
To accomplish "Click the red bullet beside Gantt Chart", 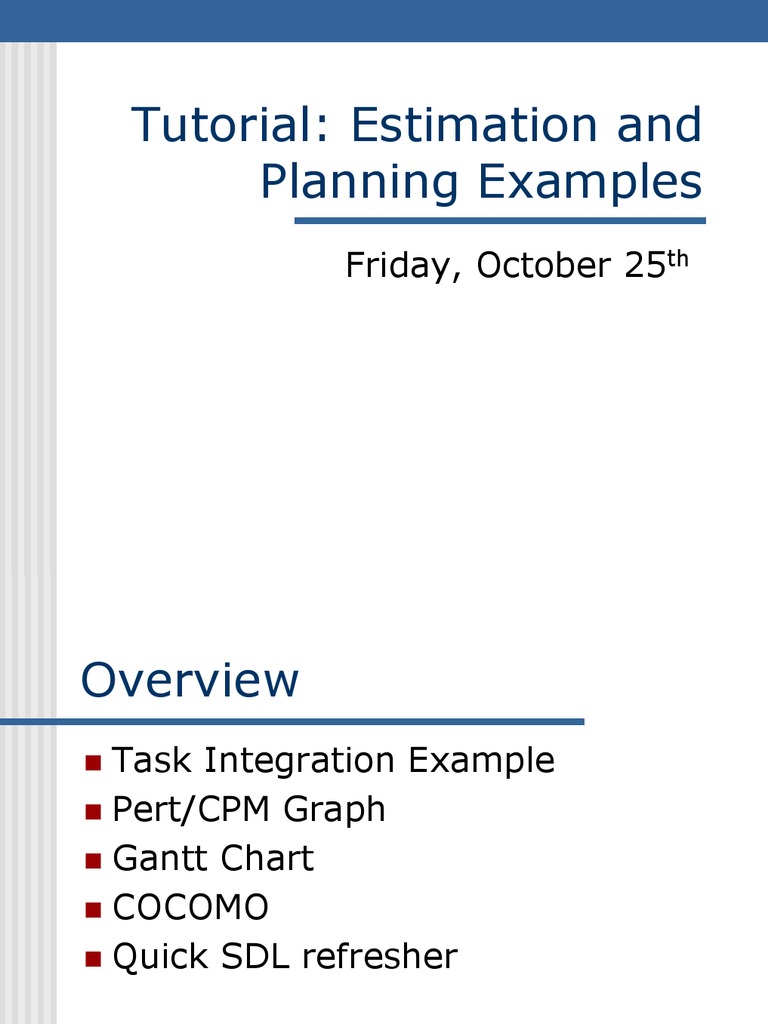I will pos(94,860).
